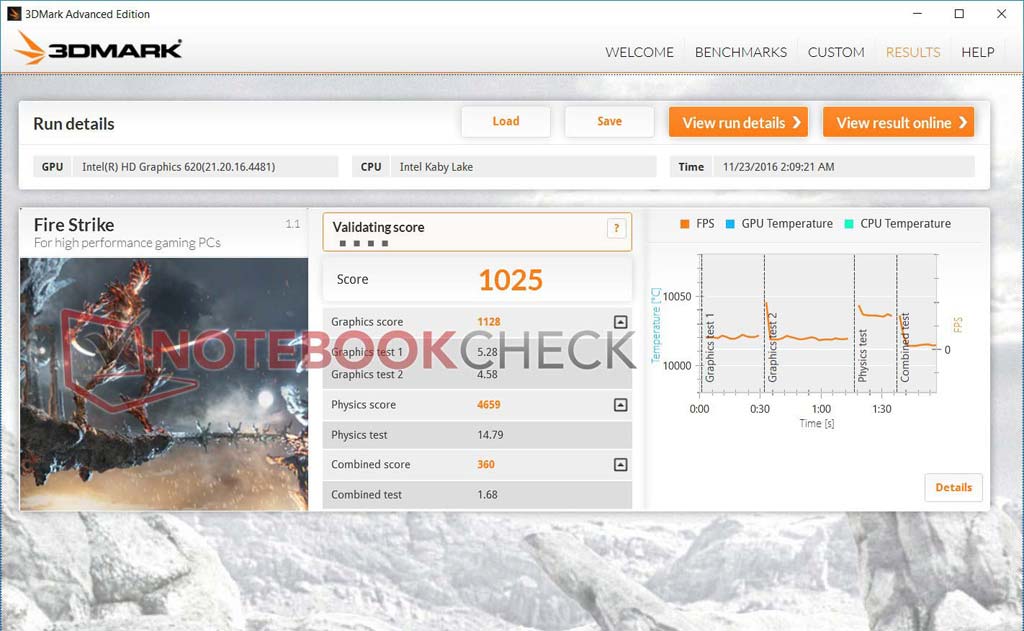The image size is (1024, 631).
Task: Open the WELCOME tab
Action: point(639,52)
